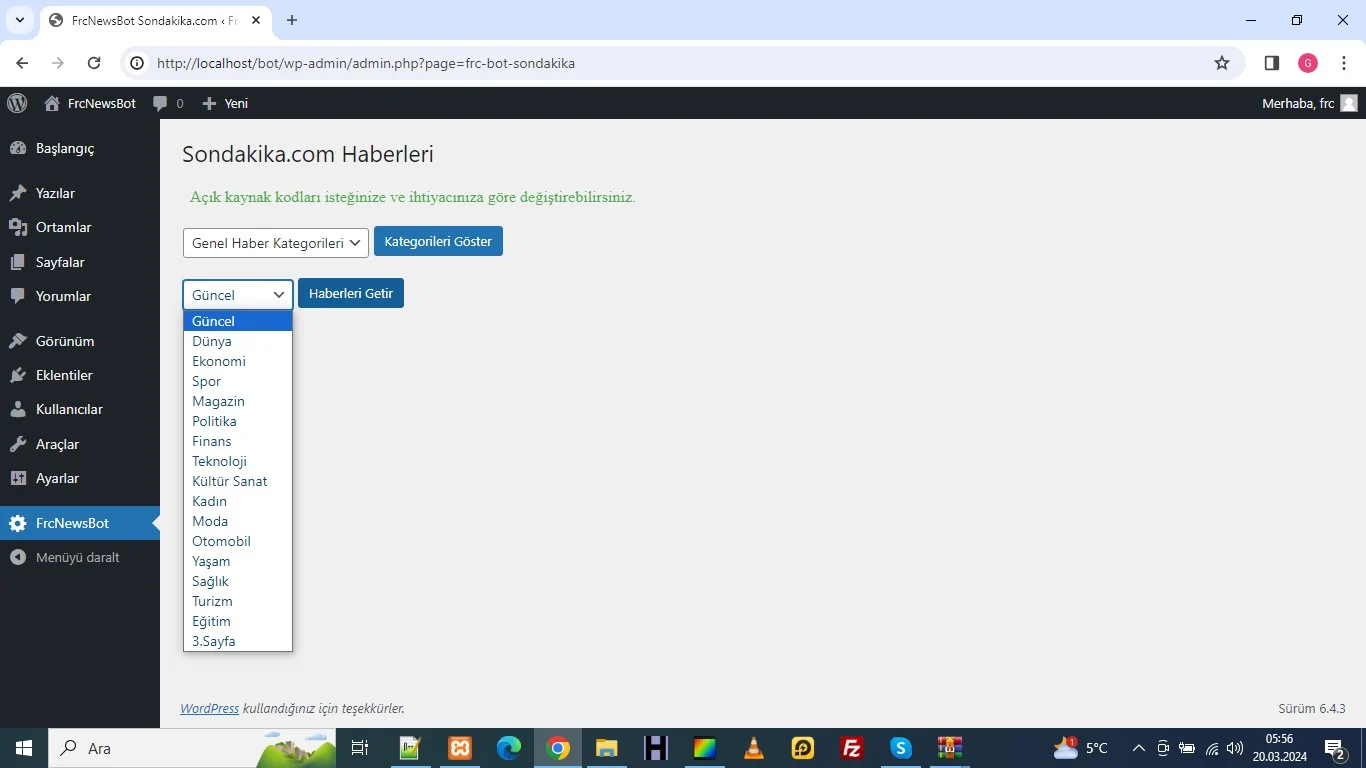Launch XAMPP from the taskbar
Image resolution: width=1366 pixels, height=768 pixels.
(460, 748)
